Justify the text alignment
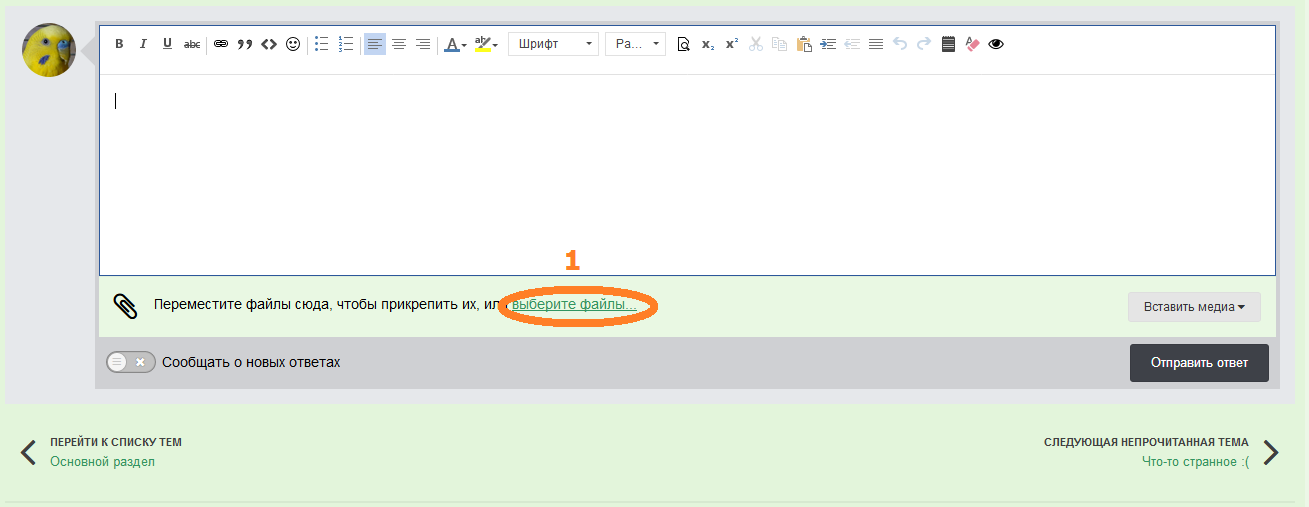 pyautogui.click(x=876, y=44)
